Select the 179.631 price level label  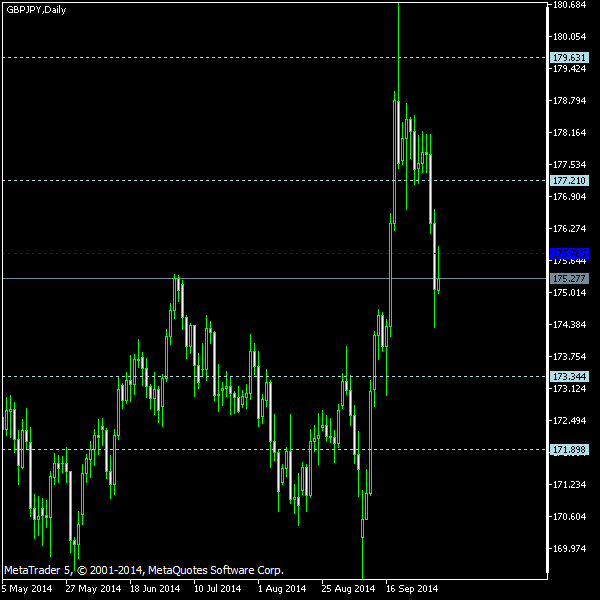pyautogui.click(x=569, y=58)
